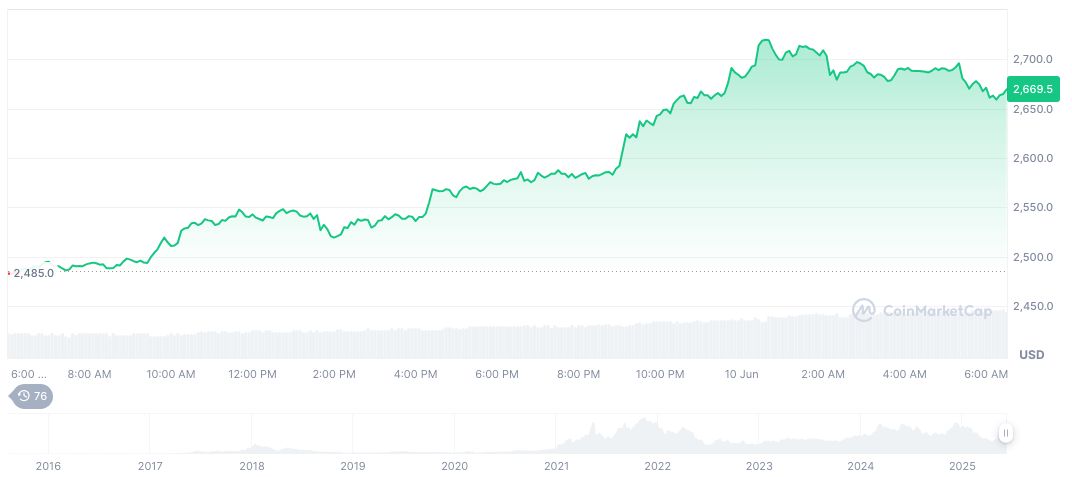Click the history clock icon badge showing 76
Viewport: 1072px width, 477px height.
tap(32, 396)
